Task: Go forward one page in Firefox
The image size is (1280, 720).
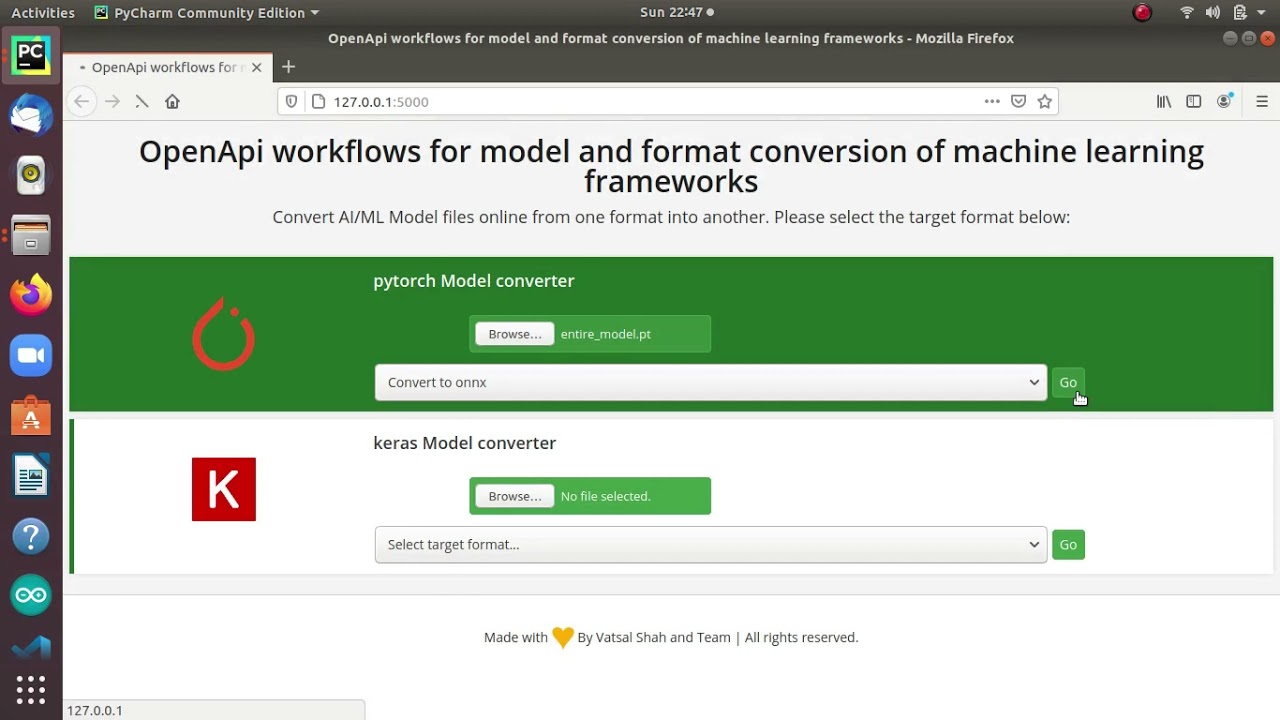Action: click(112, 101)
